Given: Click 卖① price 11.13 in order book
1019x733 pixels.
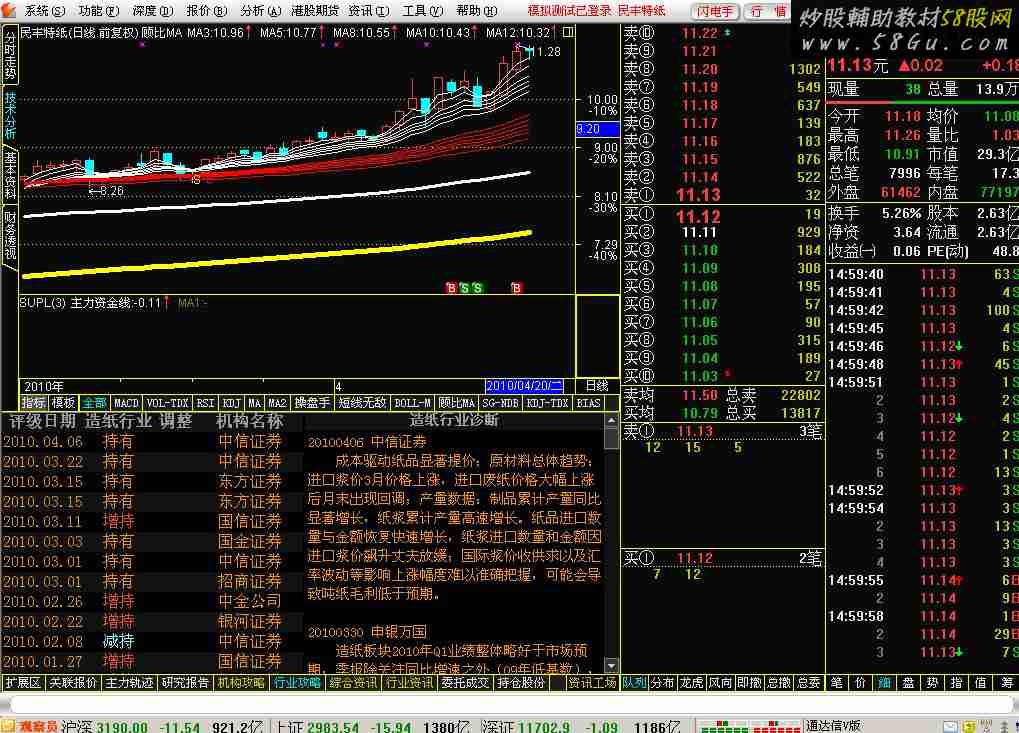Looking at the screenshot, I should [x=698, y=194].
